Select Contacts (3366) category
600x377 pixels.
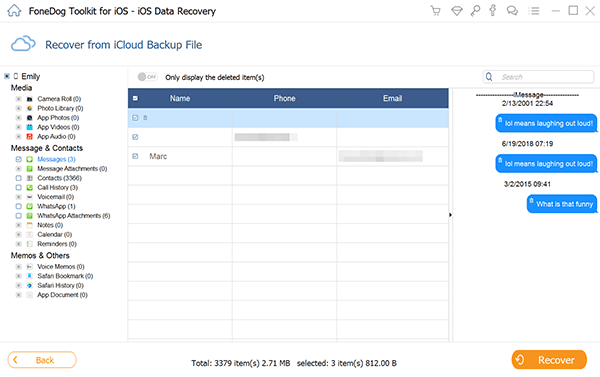click(x=59, y=178)
